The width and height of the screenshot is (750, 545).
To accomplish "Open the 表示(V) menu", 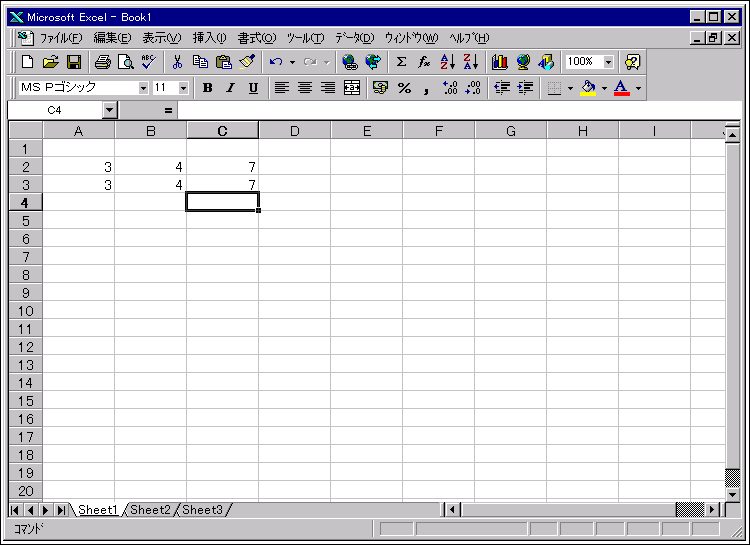I will (x=162, y=38).
